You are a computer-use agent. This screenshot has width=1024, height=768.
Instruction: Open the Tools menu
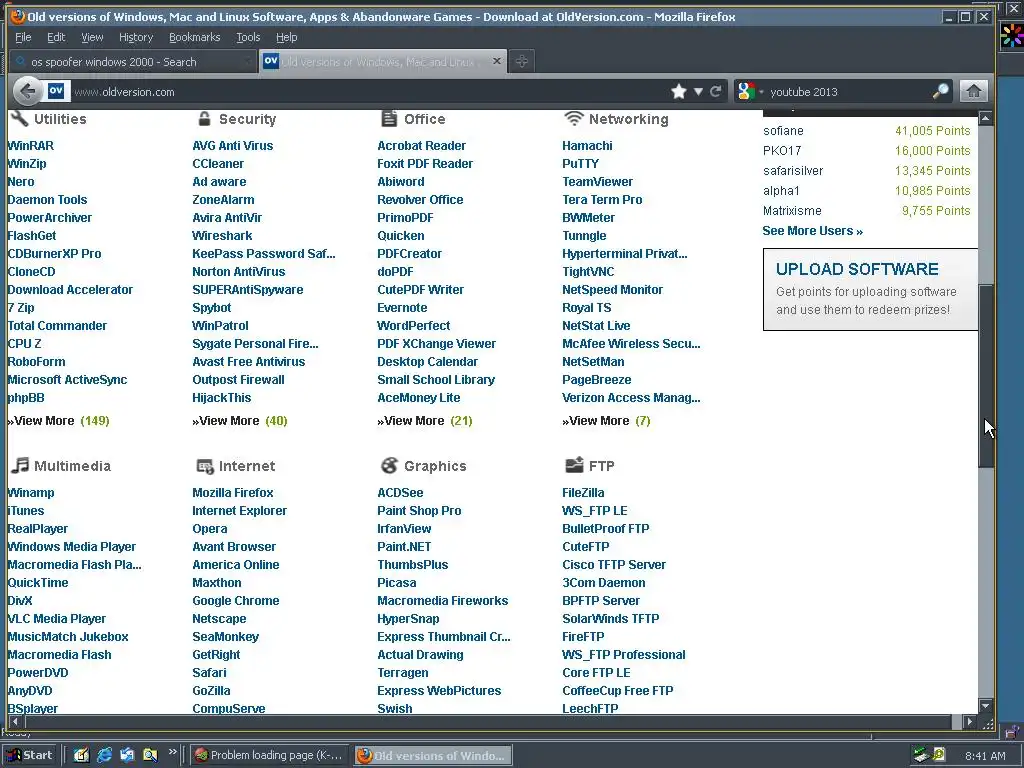click(x=248, y=37)
